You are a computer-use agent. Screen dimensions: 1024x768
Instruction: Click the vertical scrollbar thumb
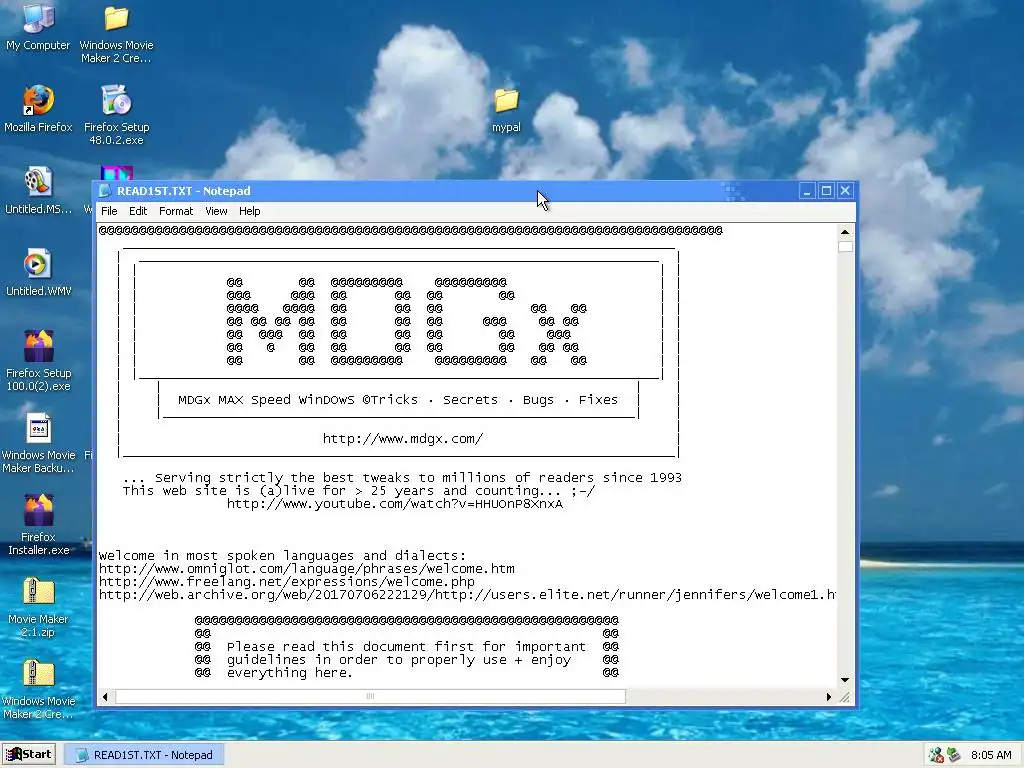(845, 247)
